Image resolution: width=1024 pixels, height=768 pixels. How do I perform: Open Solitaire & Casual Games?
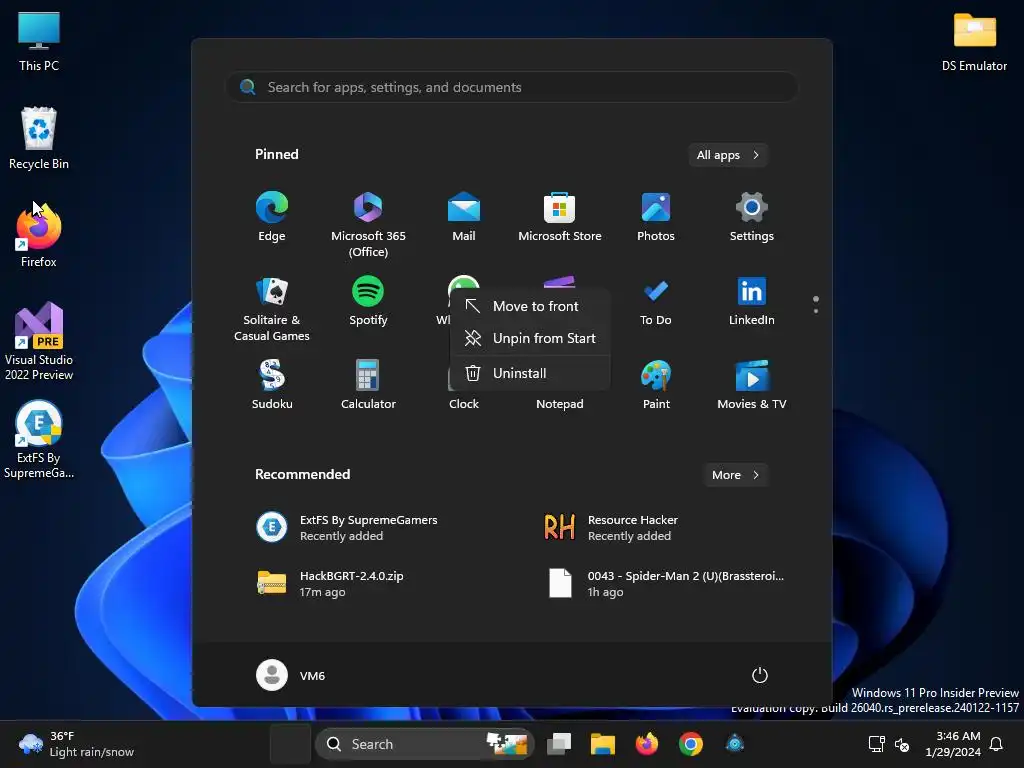[x=272, y=308]
